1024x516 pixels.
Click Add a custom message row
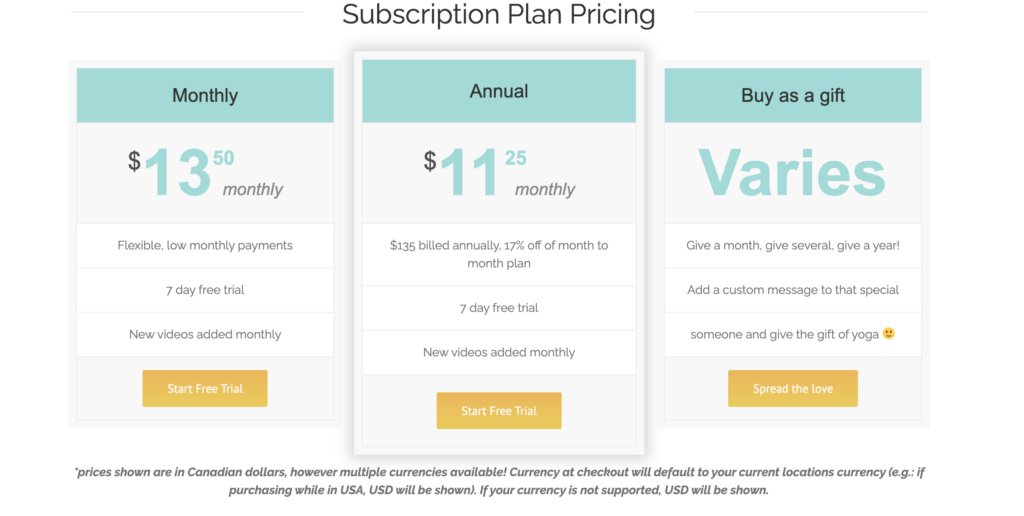[793, 290]
